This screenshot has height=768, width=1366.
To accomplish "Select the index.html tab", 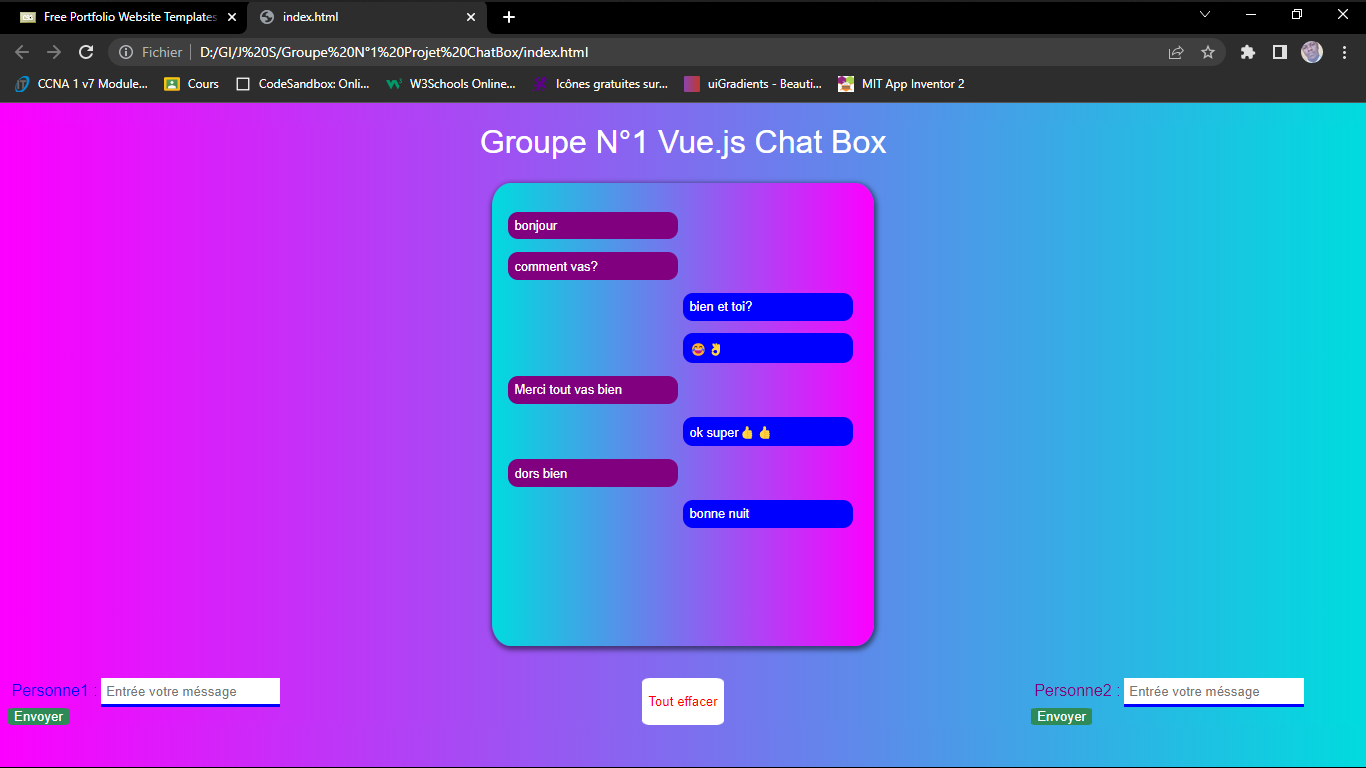I will (367, 17).
